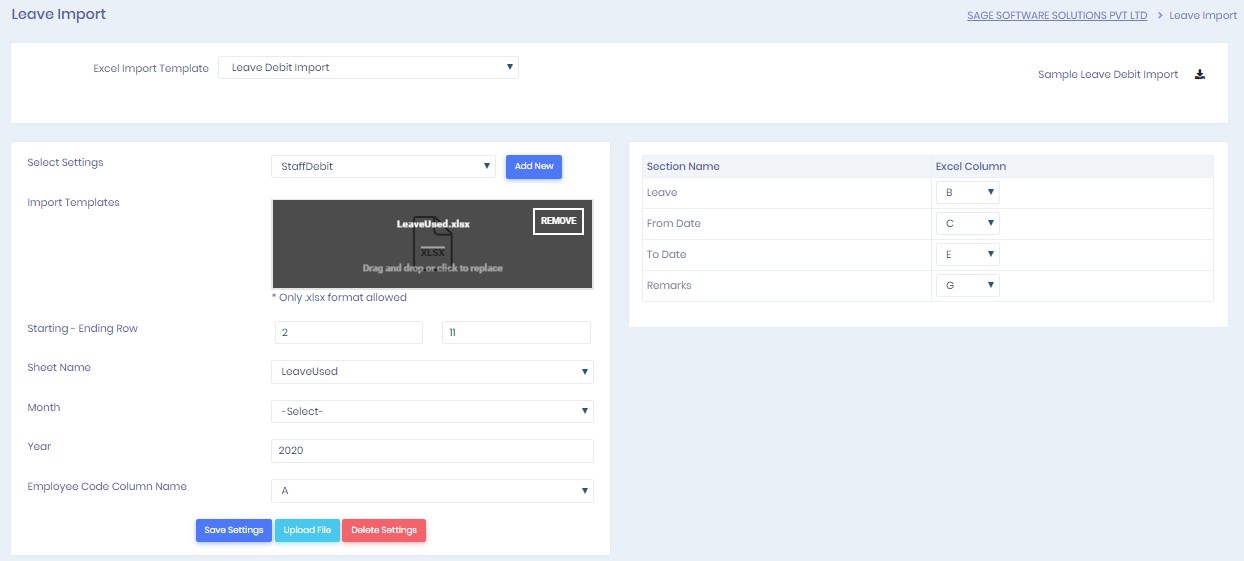Click the starting row input field
Viewport: 1244px width, 561px height.
pos(349,332)
